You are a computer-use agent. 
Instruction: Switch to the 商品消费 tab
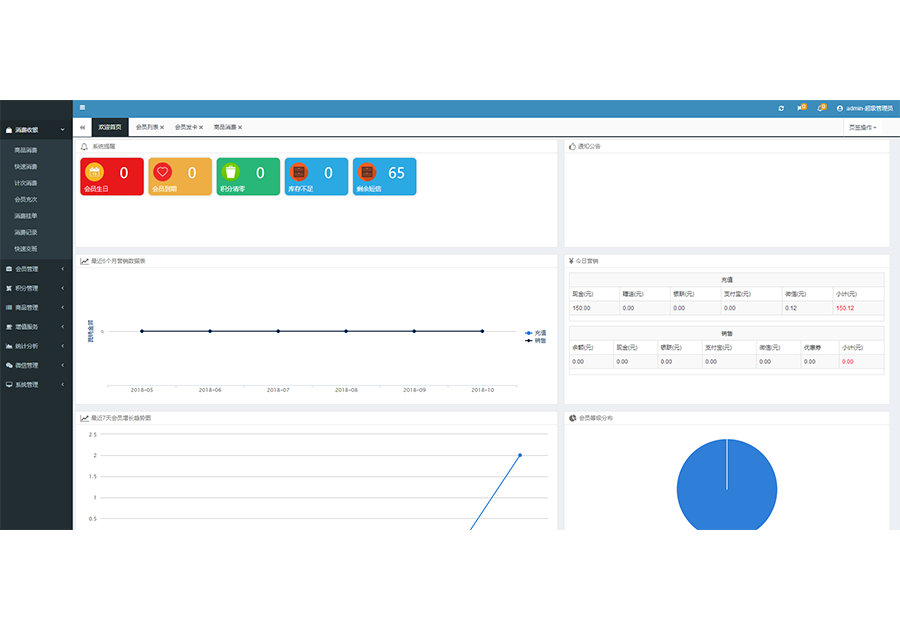coord(224,127)
